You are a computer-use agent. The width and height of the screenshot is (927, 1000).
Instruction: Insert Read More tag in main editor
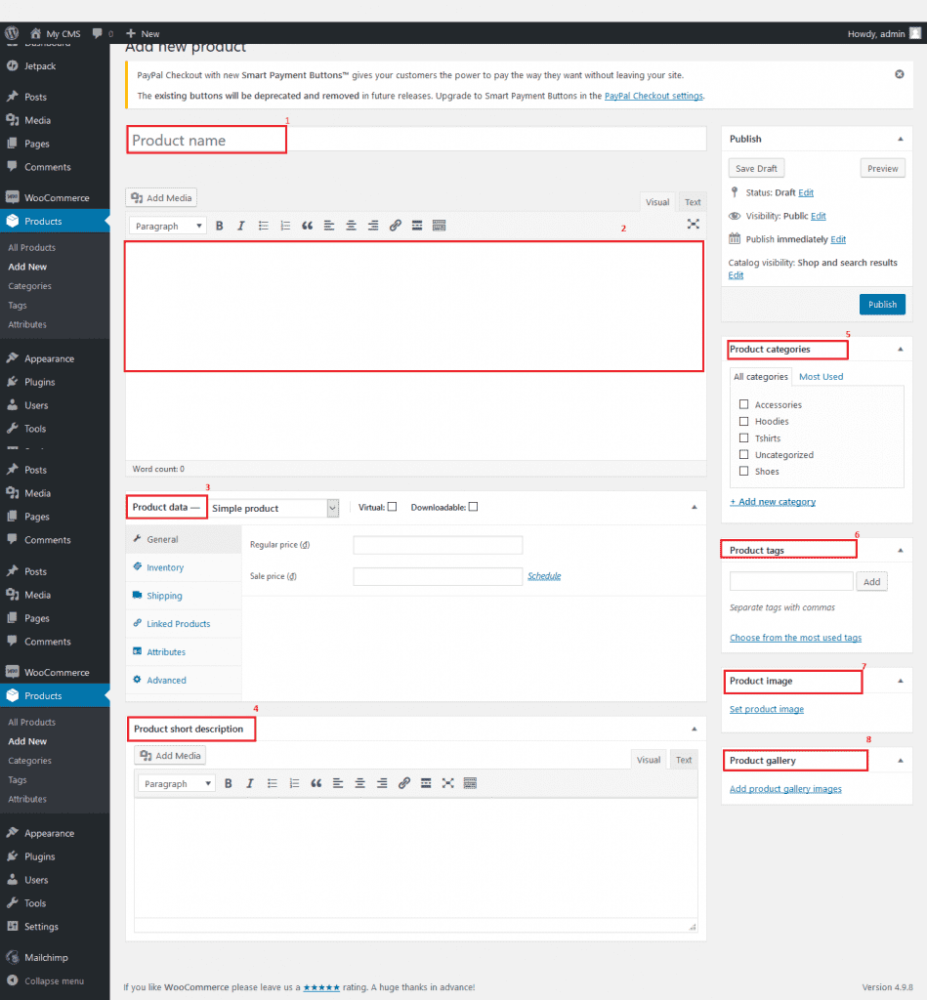[x=417, y=226]
